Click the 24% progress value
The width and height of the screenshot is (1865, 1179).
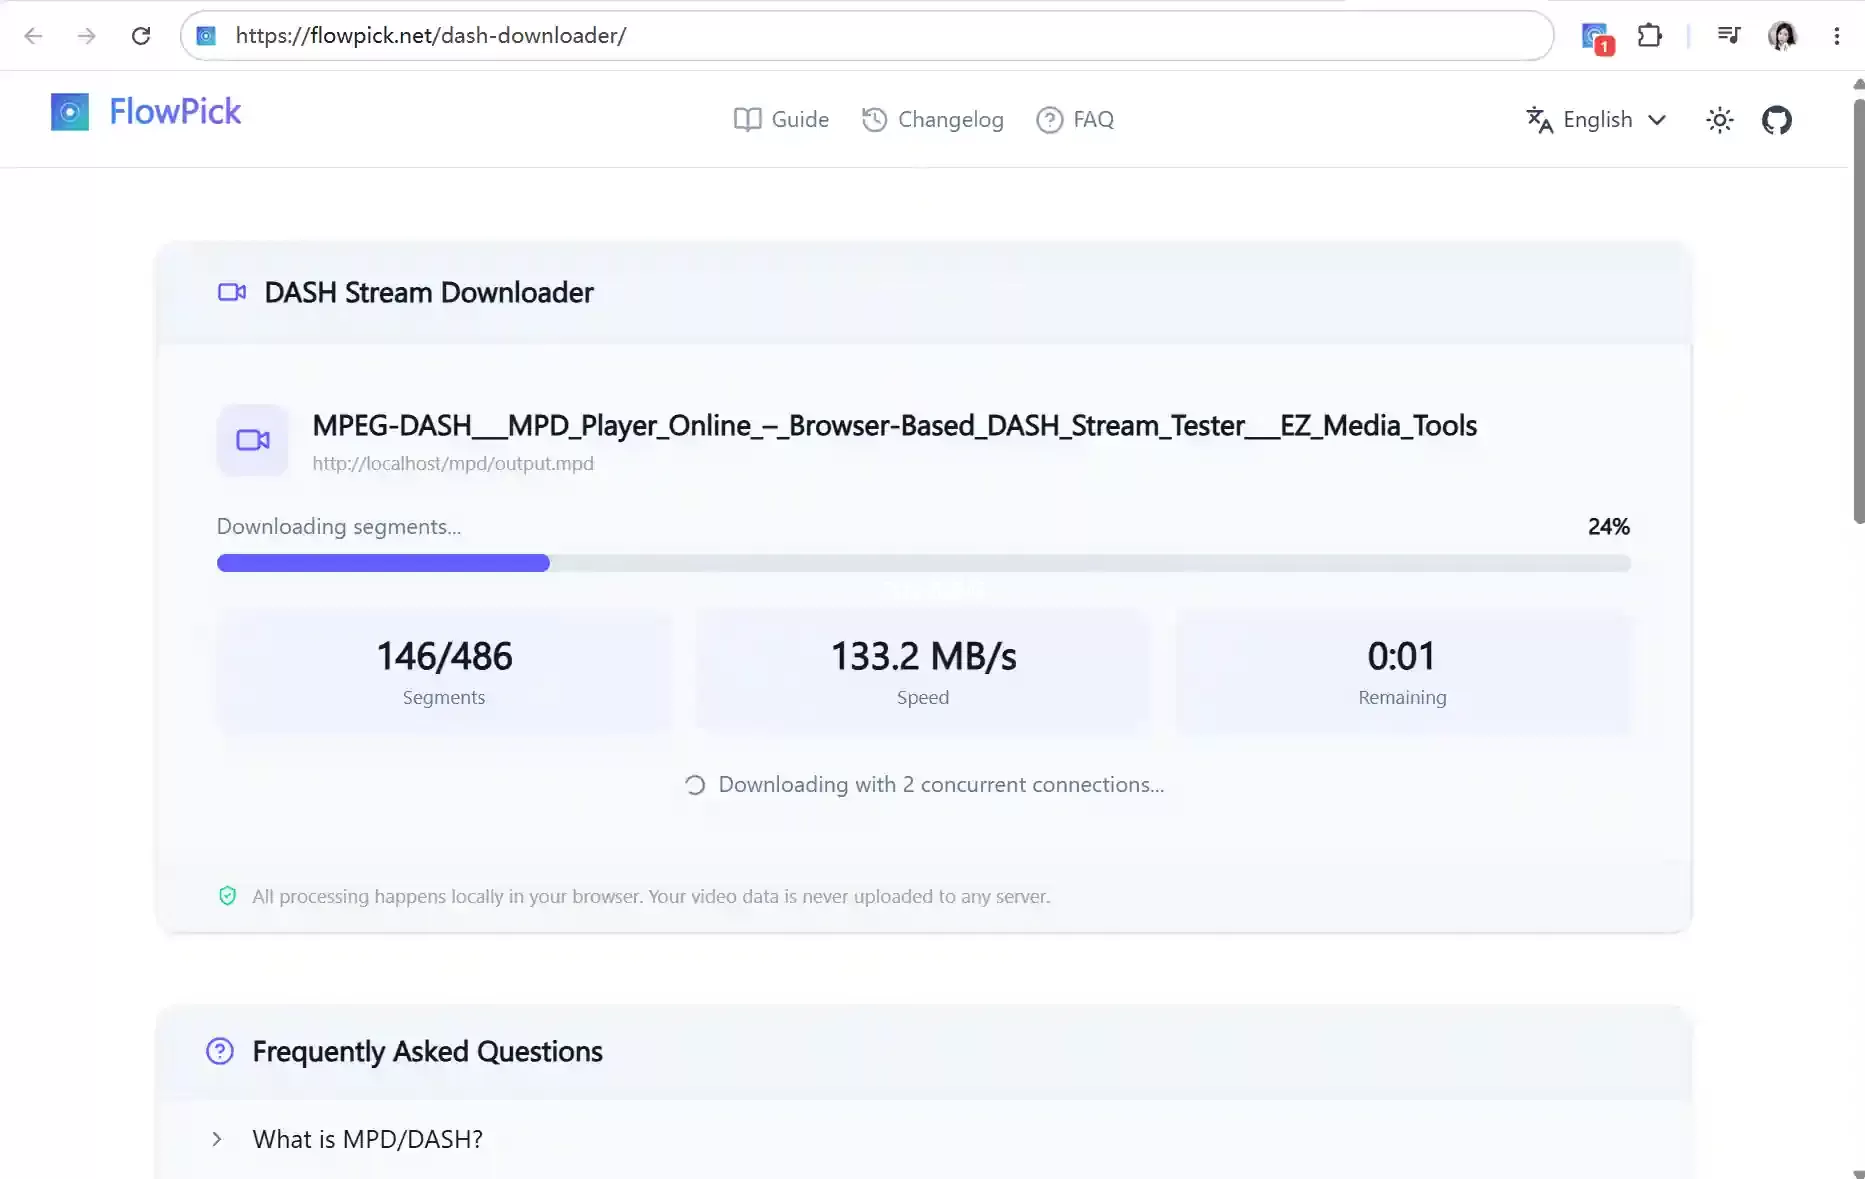click(x=1609, y=527)
